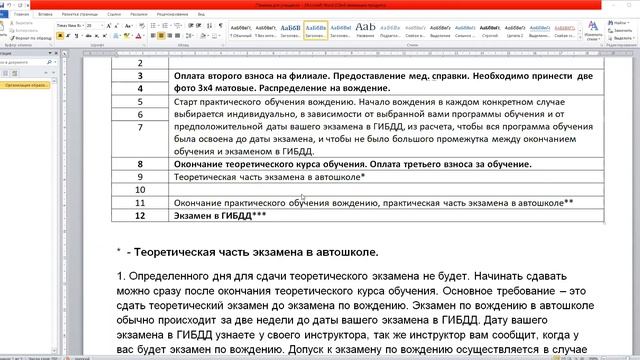640x360 pixels.
Task: Click table cell with number 12
Action: tap(140, 216)
